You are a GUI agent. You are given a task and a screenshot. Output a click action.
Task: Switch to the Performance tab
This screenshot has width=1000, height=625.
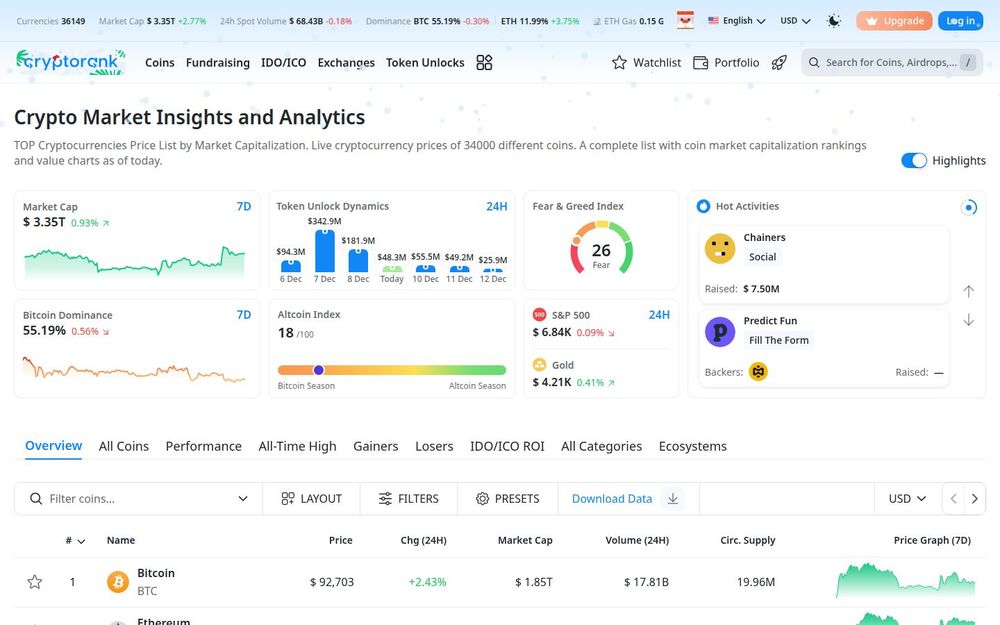[203, 446]
